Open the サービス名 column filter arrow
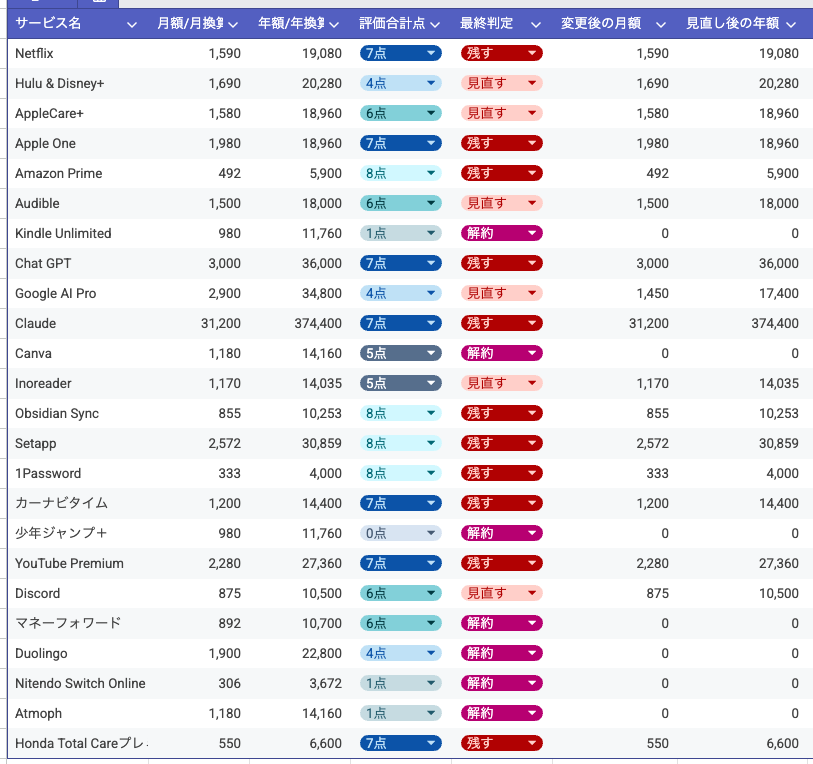This screenshot has width=813, height=764. pyautogui.click(x=132, y=24)
